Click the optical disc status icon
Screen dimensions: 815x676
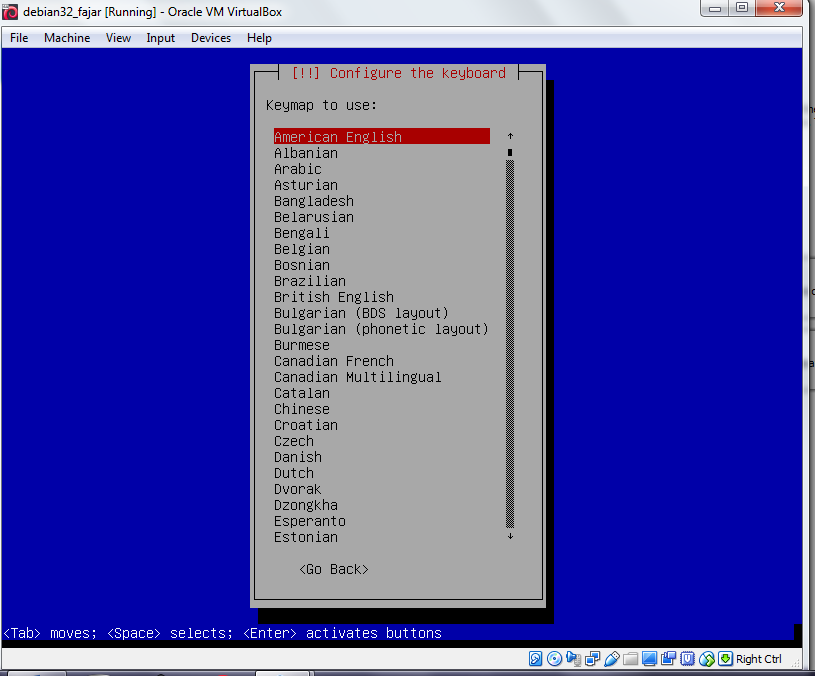[555, 659]
